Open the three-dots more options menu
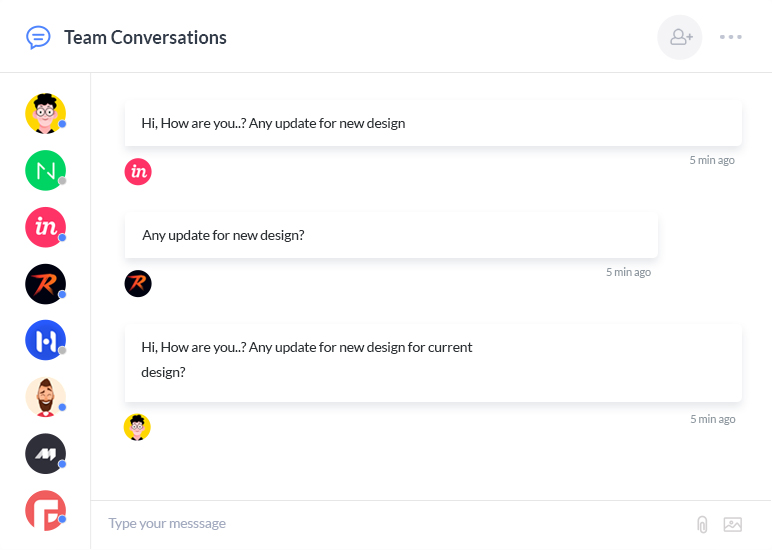The height and width of the screenshot is (550, 772). click(731, 37)
